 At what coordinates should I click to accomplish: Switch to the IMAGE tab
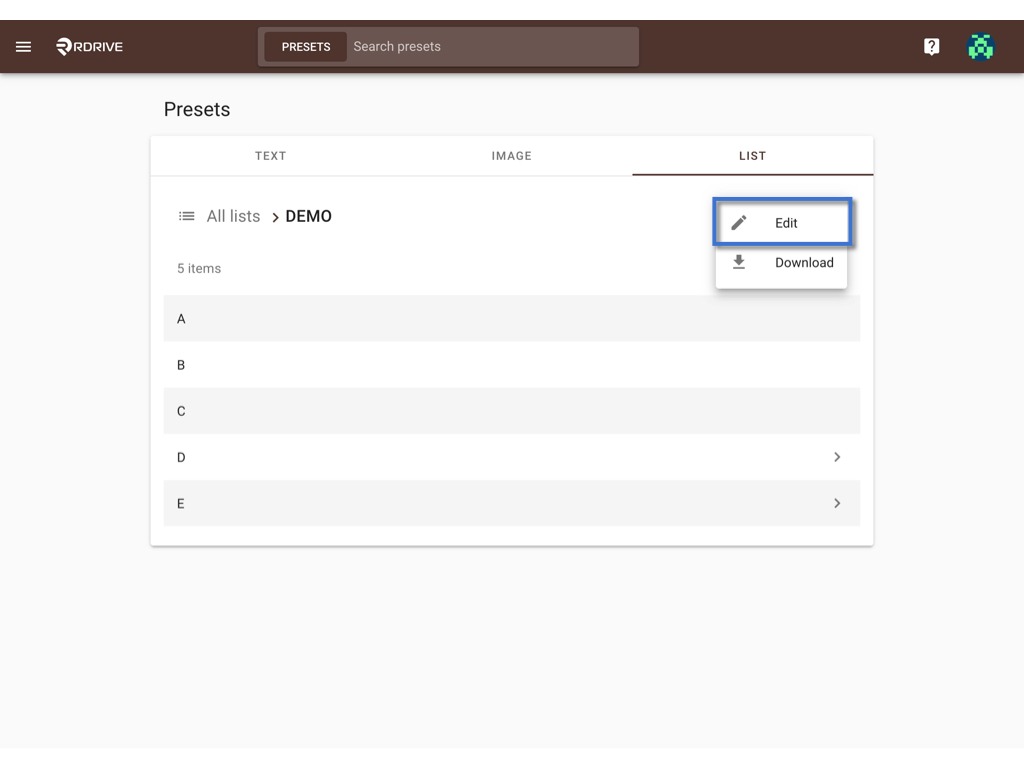[x=511, y=156]
